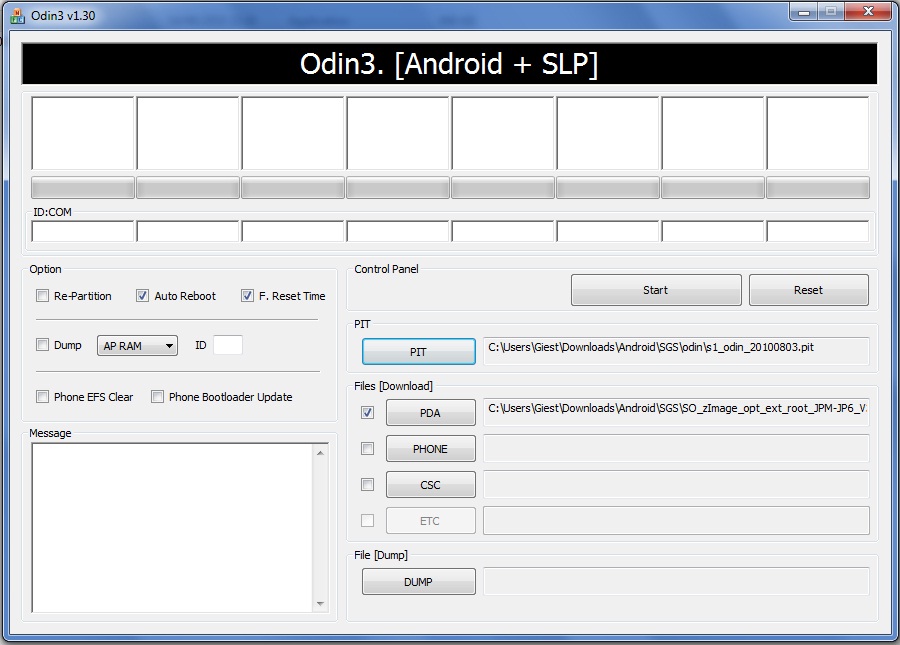
Task: Enable the Re-Partition checkbox
Action: pyautogui.click(x=42, y=296)
